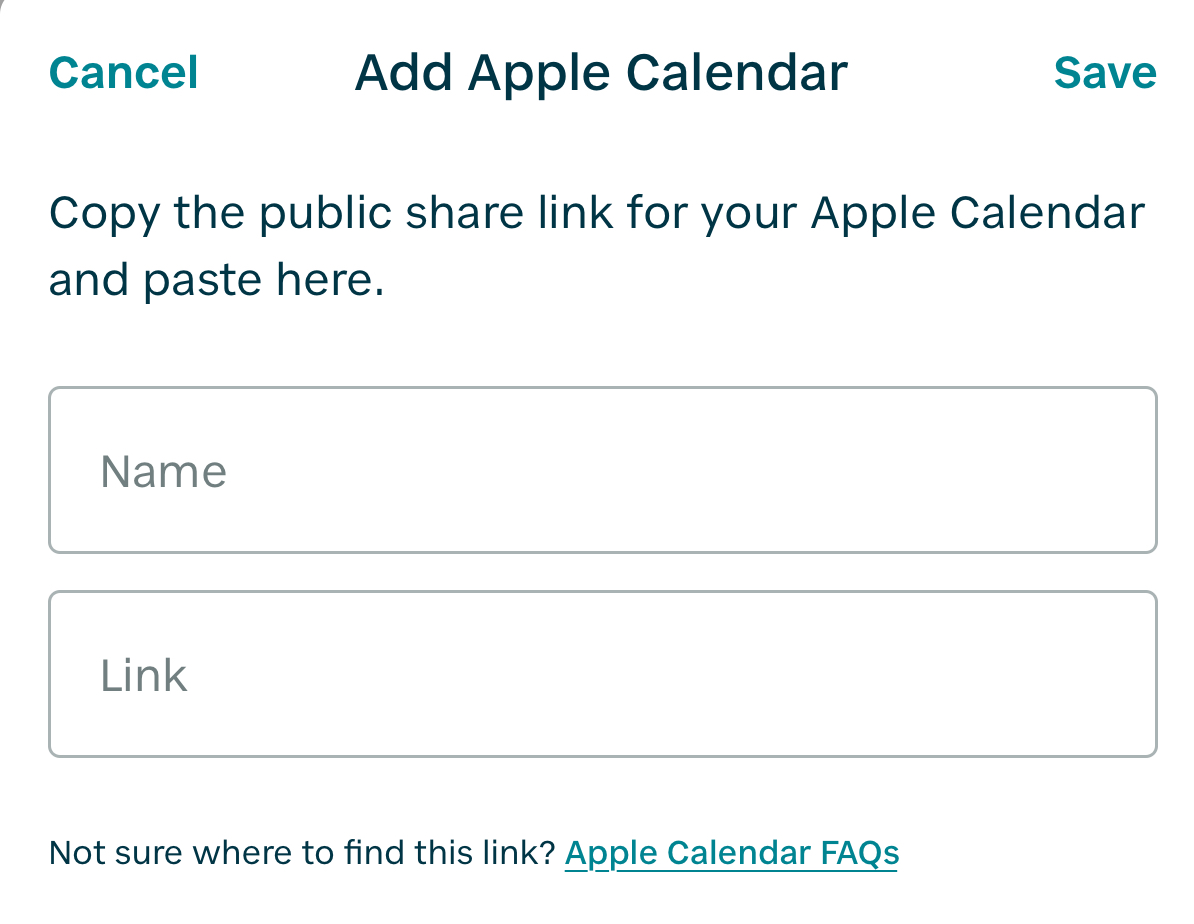The width and height of the screenshot is (1194, 924).
Task: Dismiss the dialog with Cancel
Action: (123, 73)
